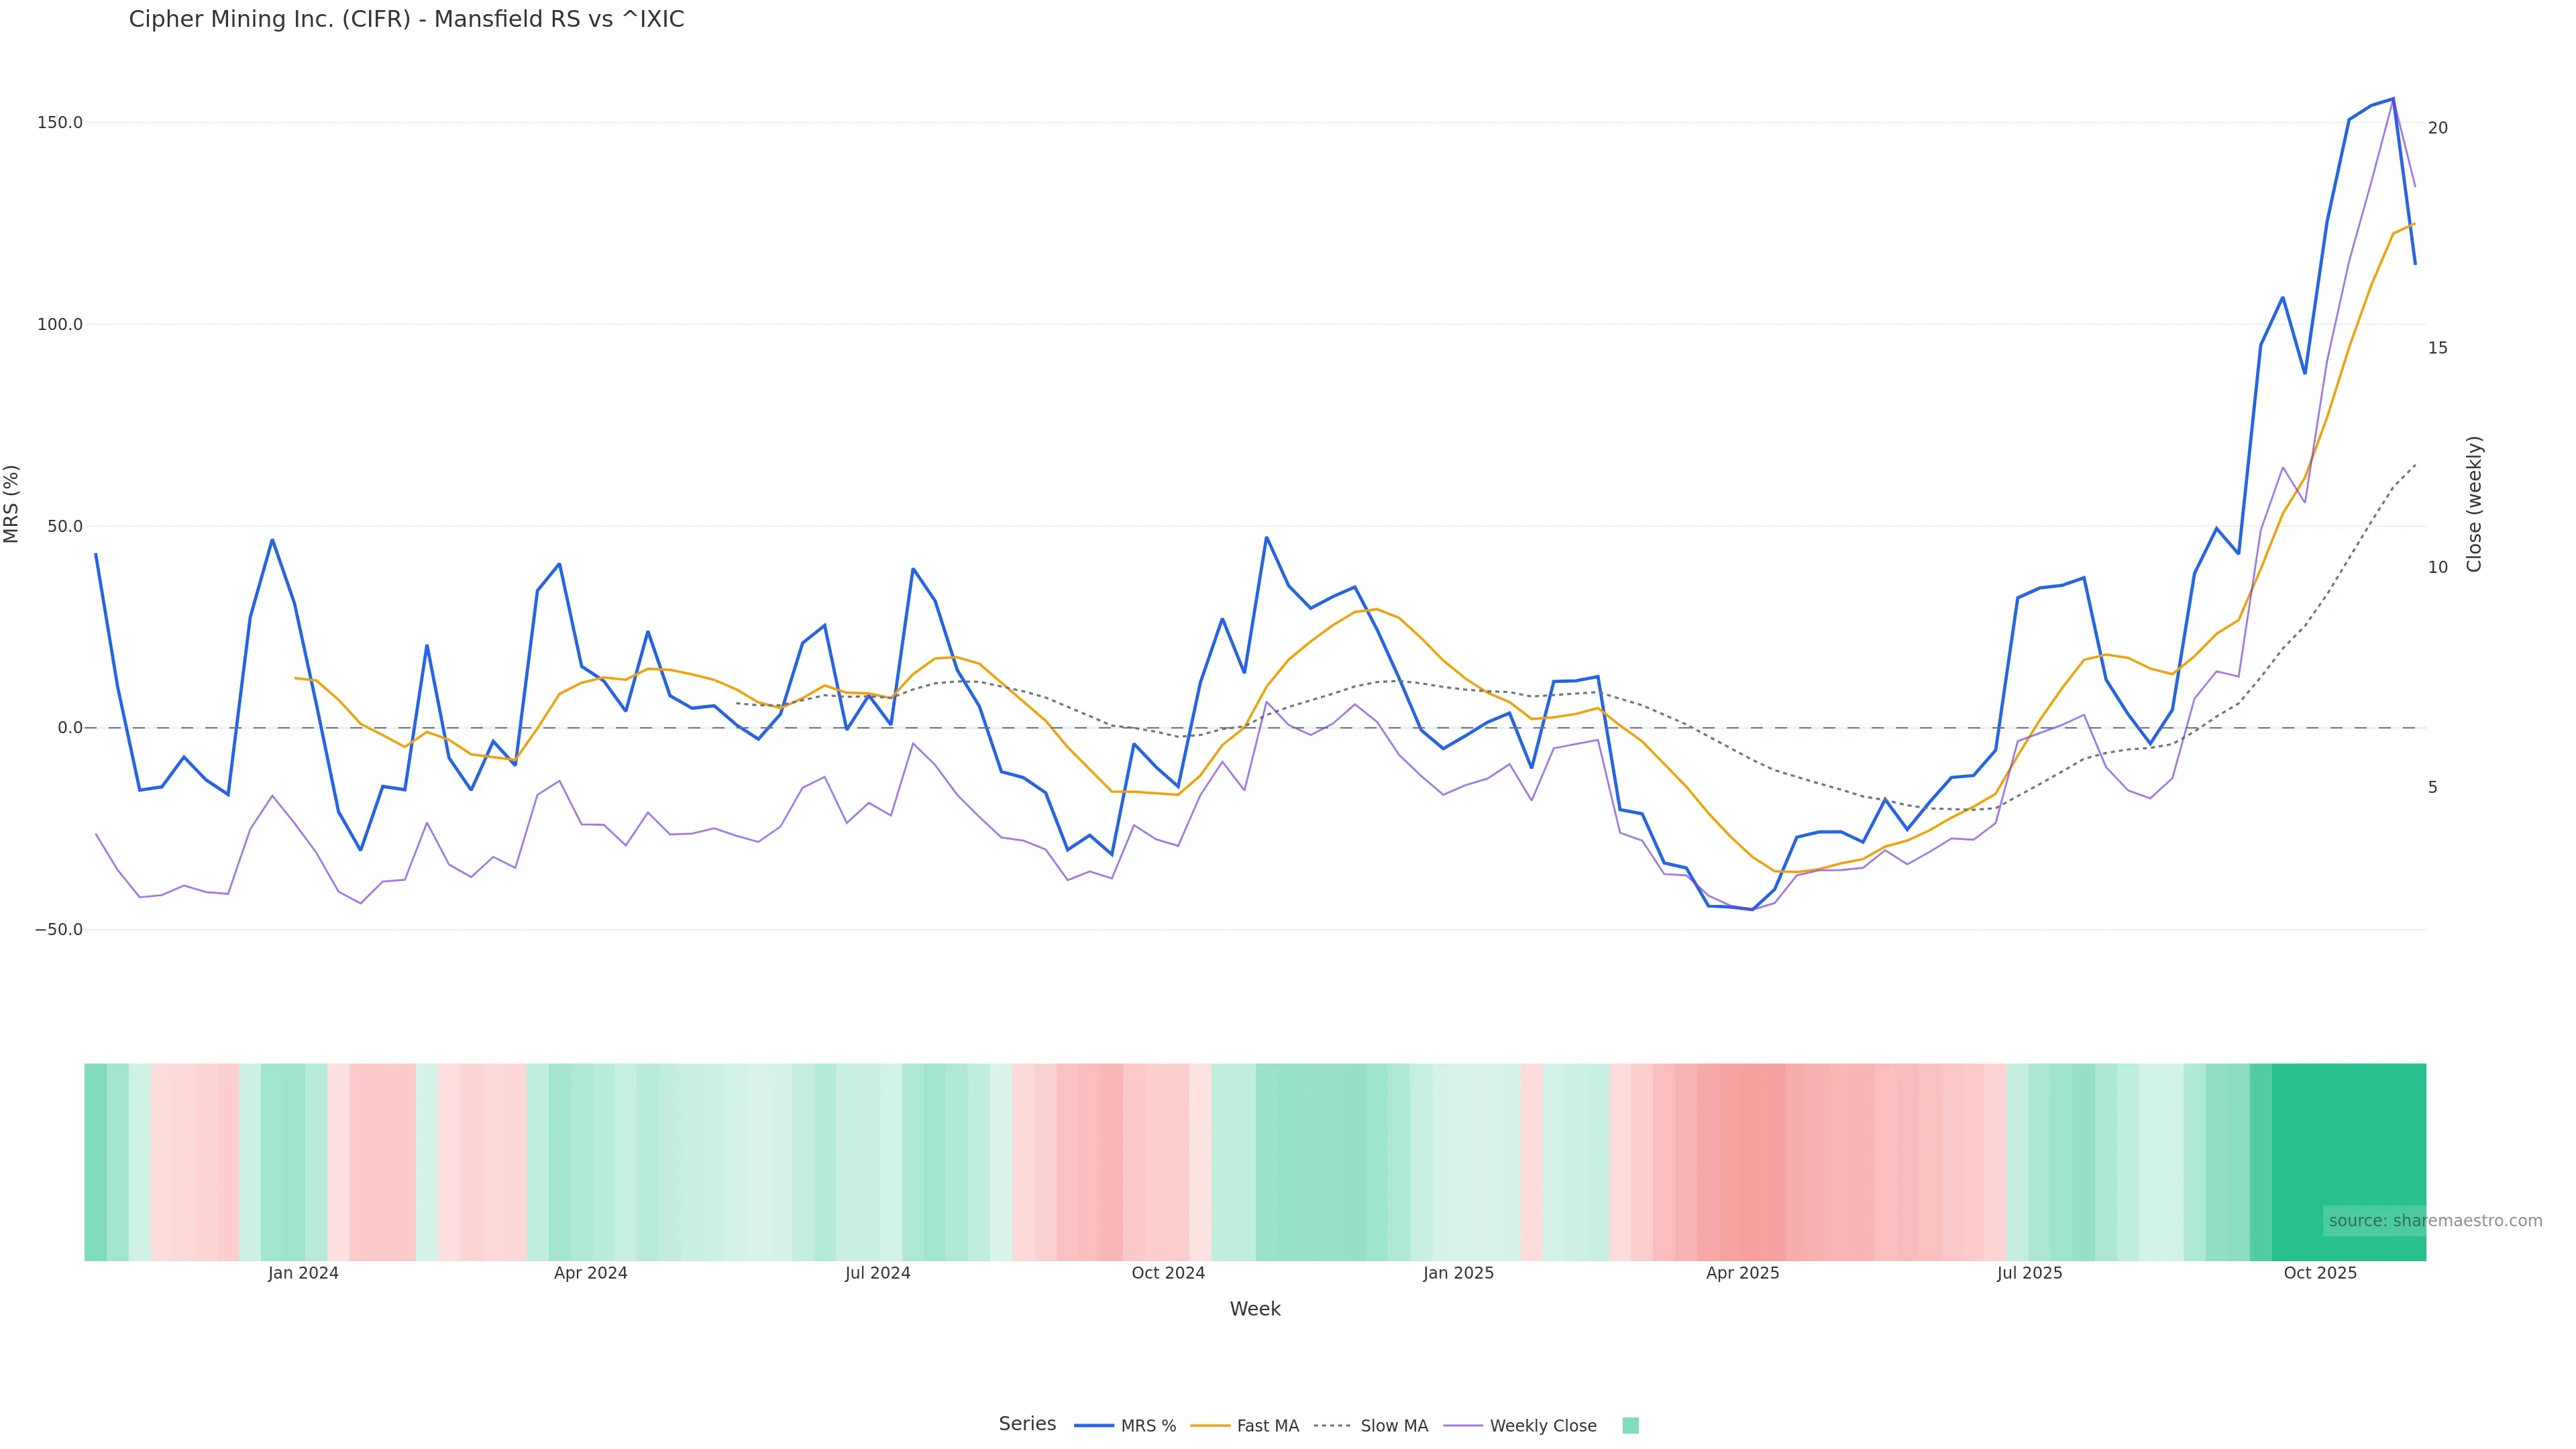Click the dashed Slow MA legend line icon
The image size is (2576, 1449).
pos(1332,1426)
